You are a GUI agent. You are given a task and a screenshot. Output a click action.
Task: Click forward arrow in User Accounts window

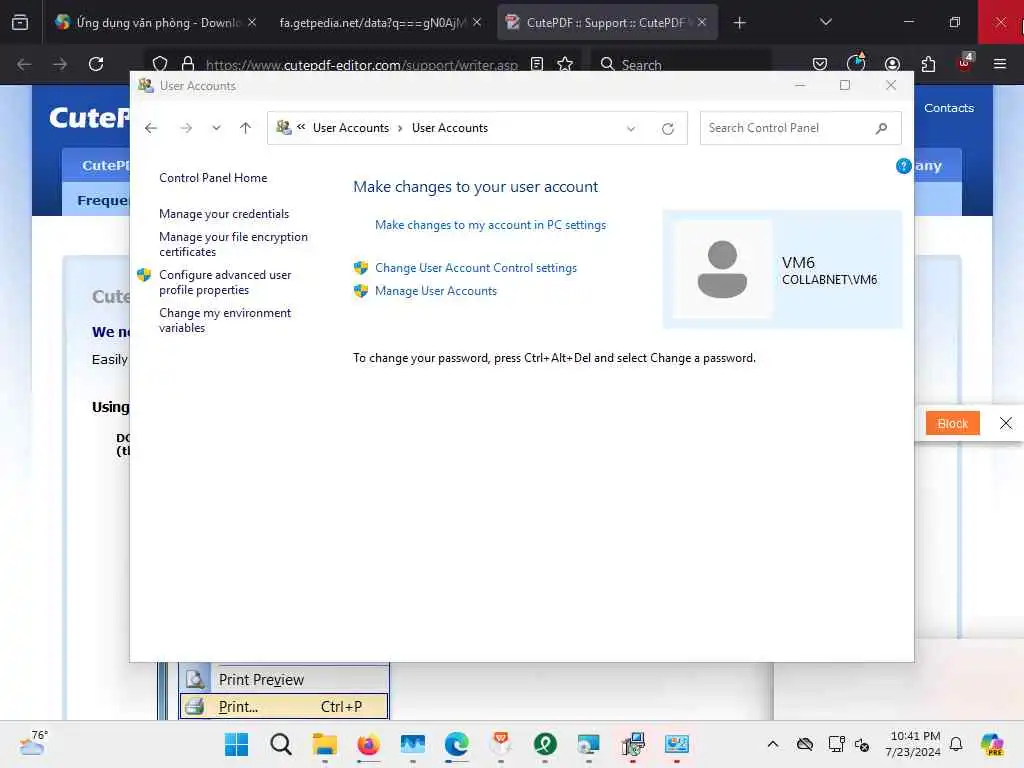pos(186,128)
